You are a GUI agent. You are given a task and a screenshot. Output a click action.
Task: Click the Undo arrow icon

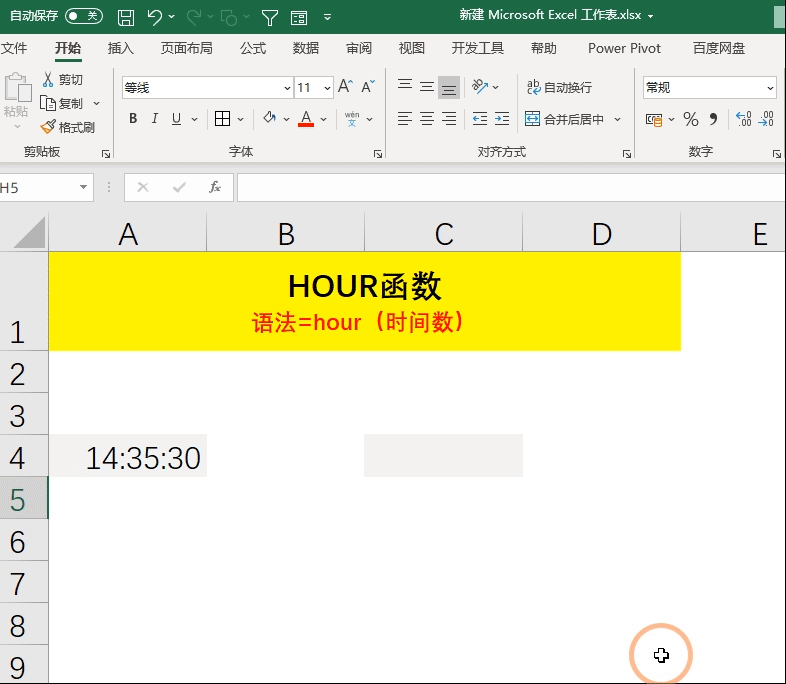tap(154, 17)
